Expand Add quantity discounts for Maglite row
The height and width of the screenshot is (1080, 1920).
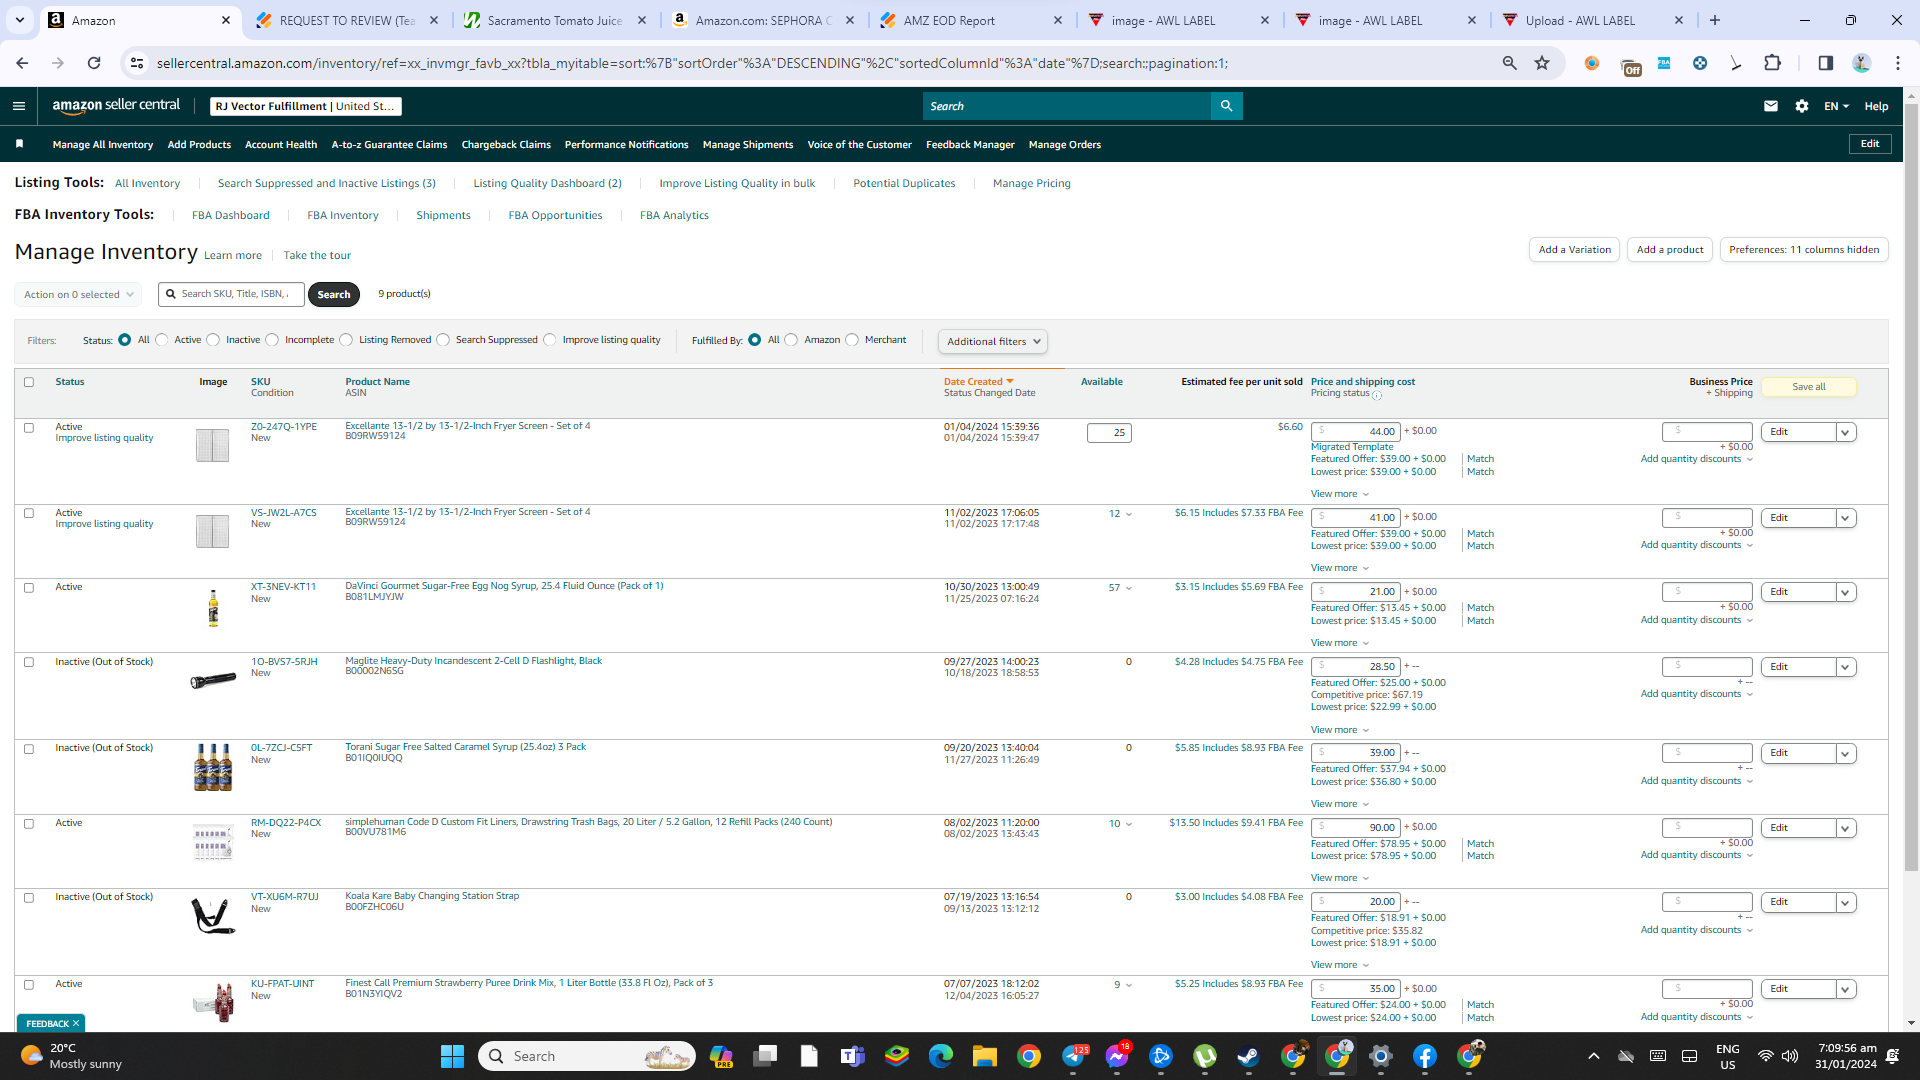tap(1696, 694)
